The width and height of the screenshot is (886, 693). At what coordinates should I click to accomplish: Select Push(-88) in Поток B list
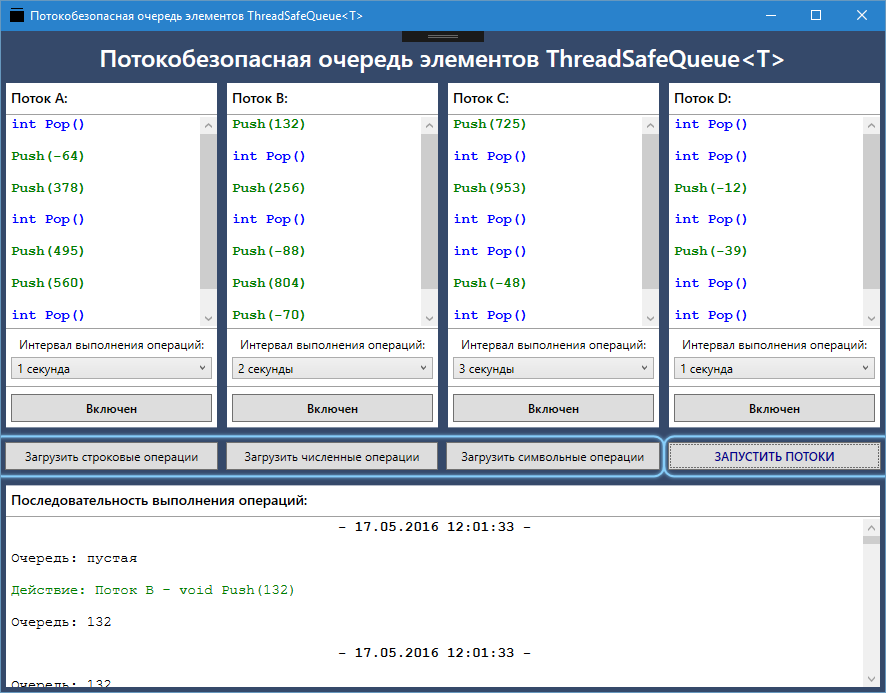click(x=269, y=250)
